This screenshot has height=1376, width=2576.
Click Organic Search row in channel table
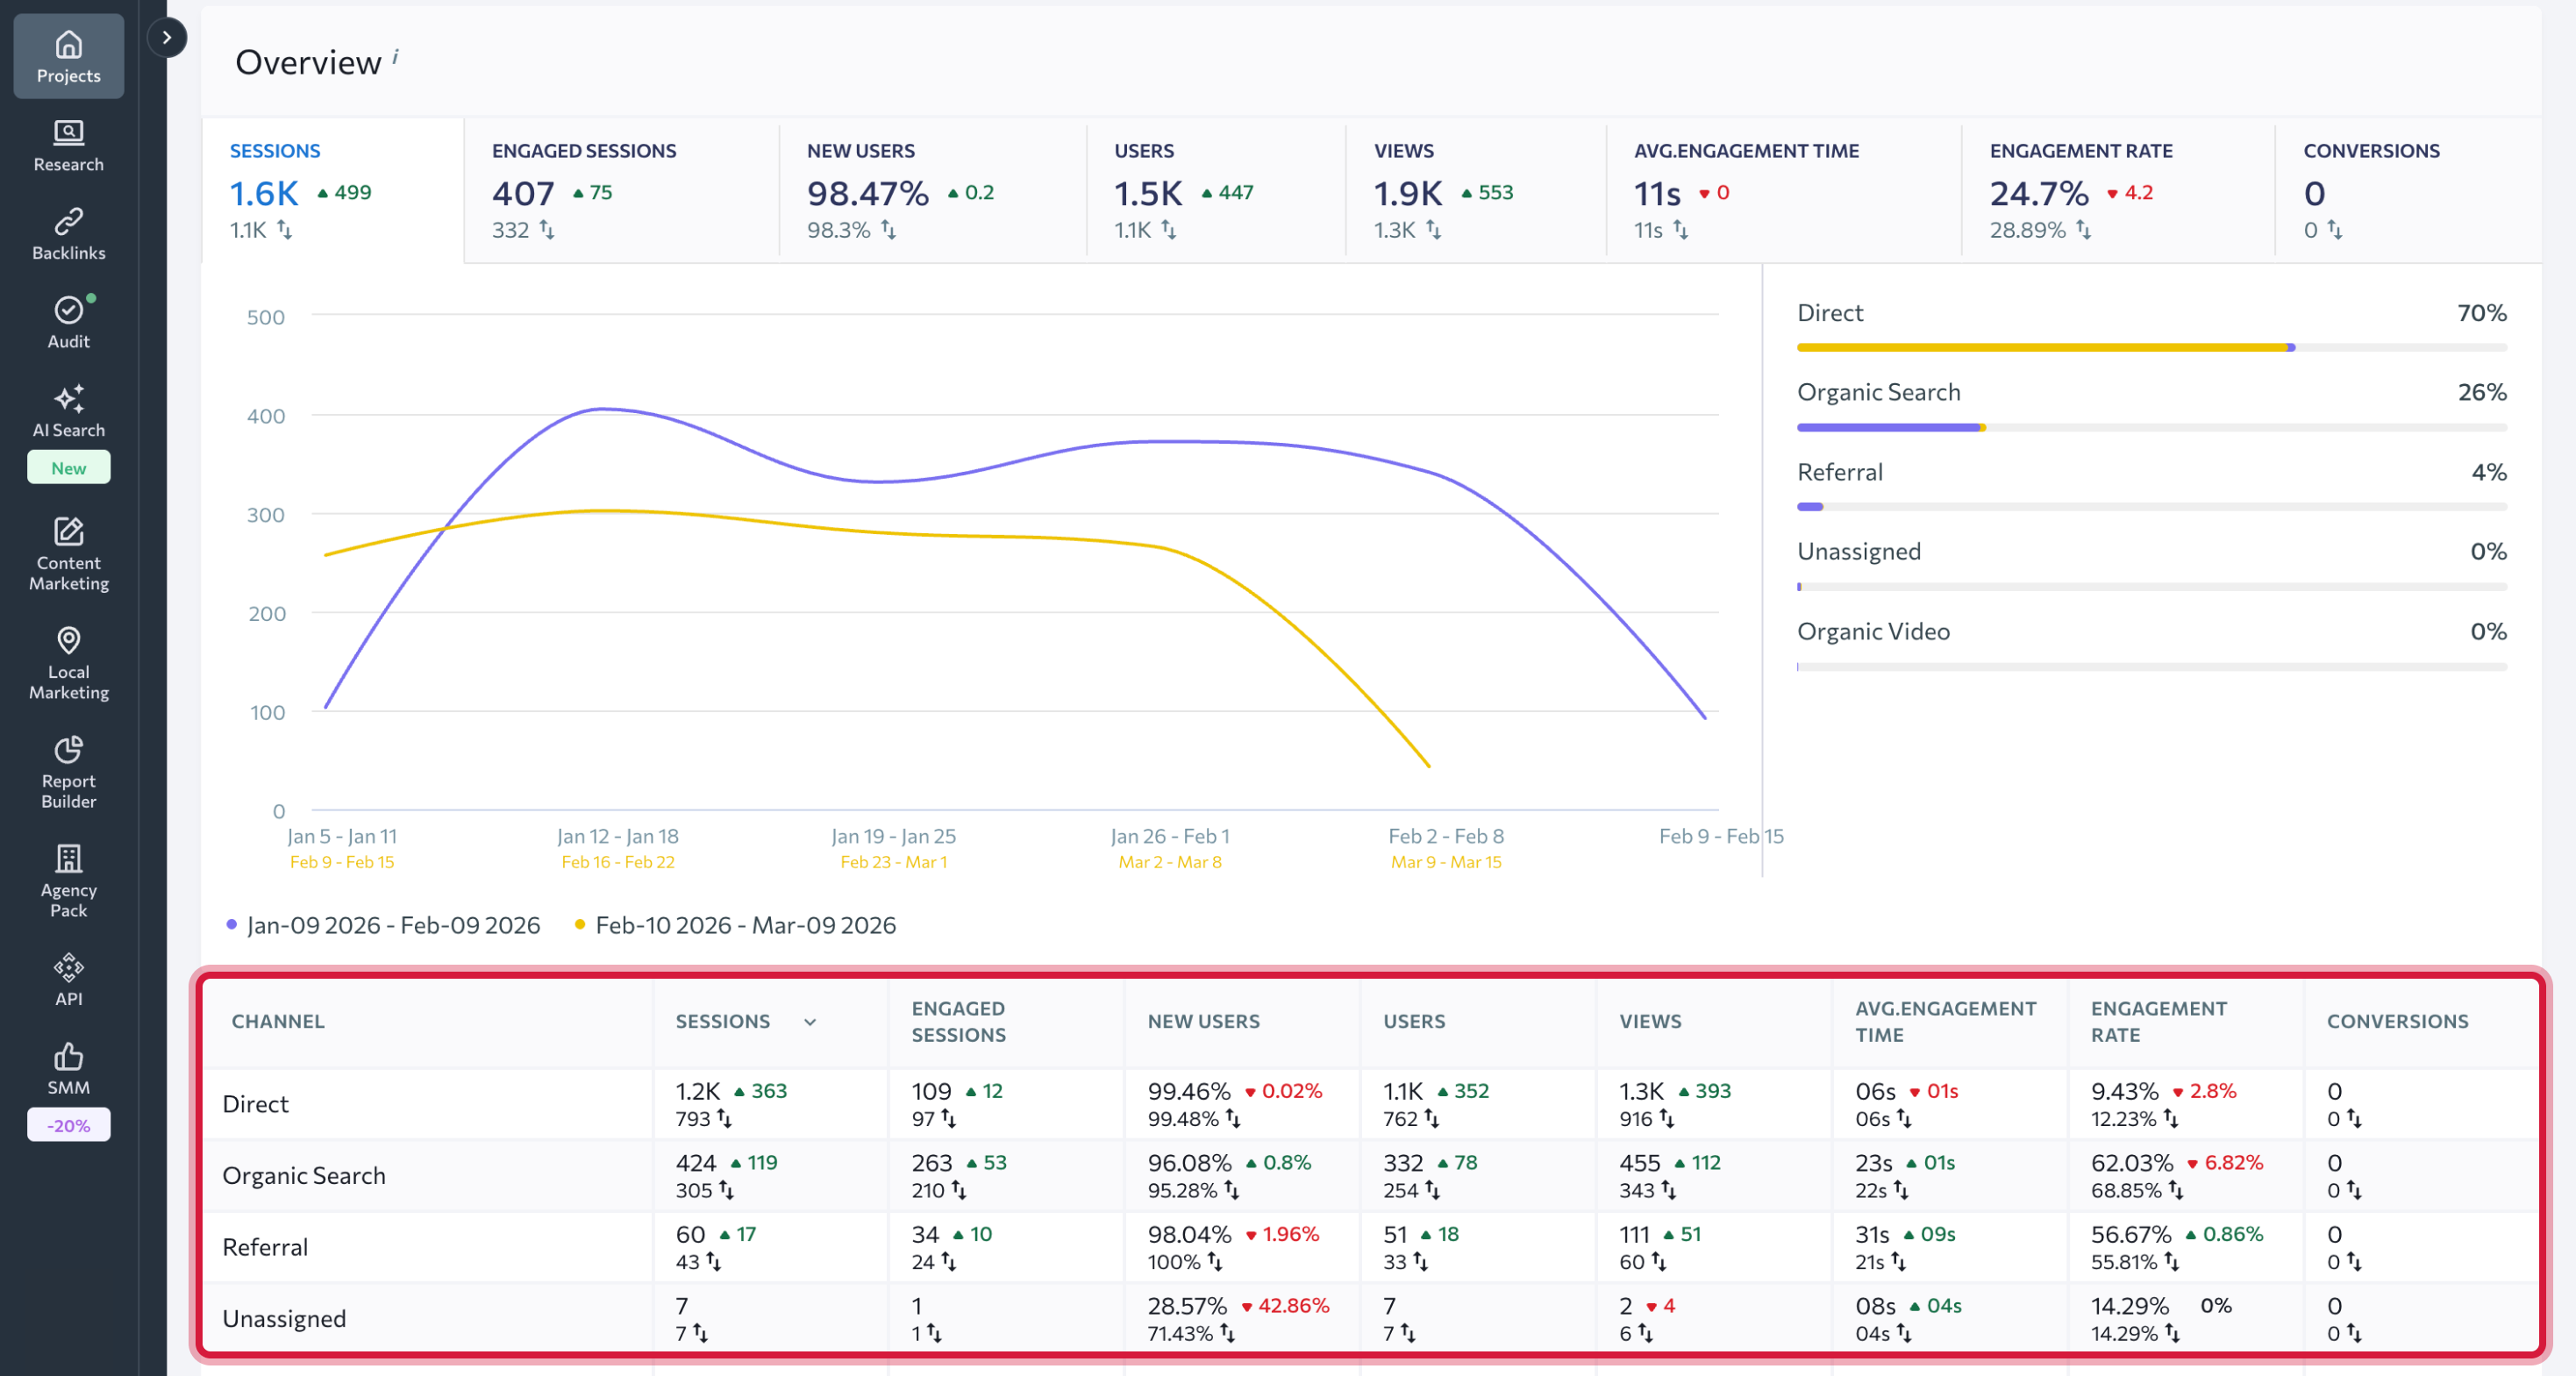pos(304,1175)
